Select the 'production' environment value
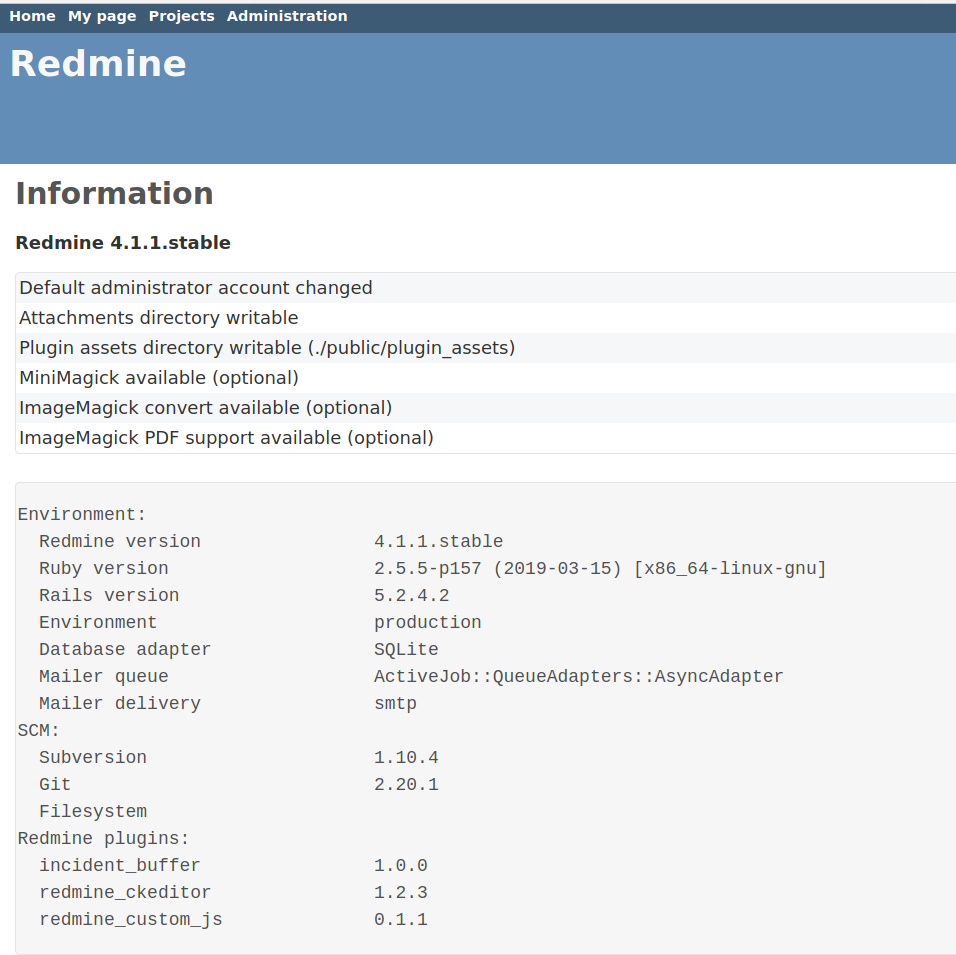Viewport: 956px width, 955px height. pos(427,623)
